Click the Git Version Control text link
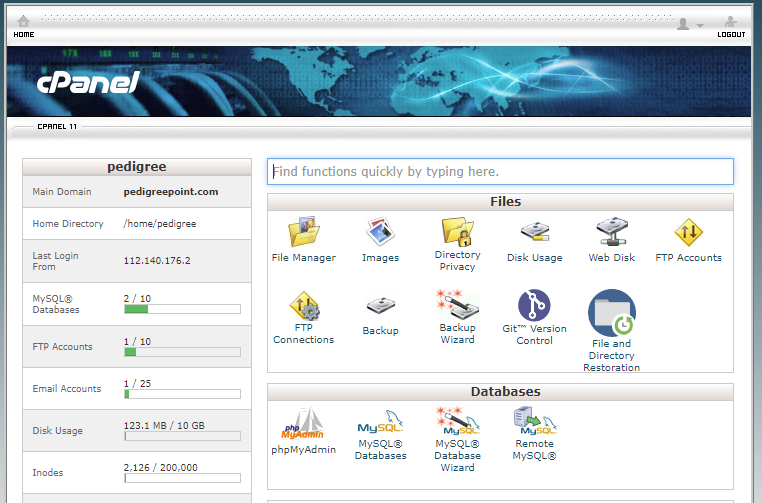 pos(535,334)
